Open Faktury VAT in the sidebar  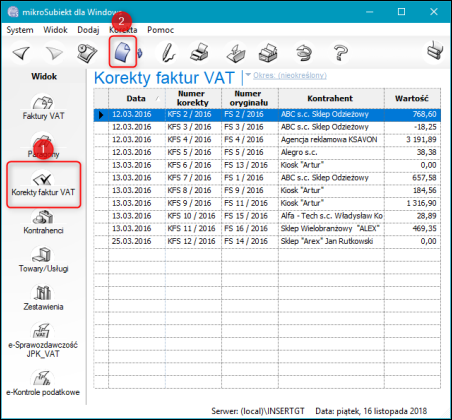[x=43, y=107]
